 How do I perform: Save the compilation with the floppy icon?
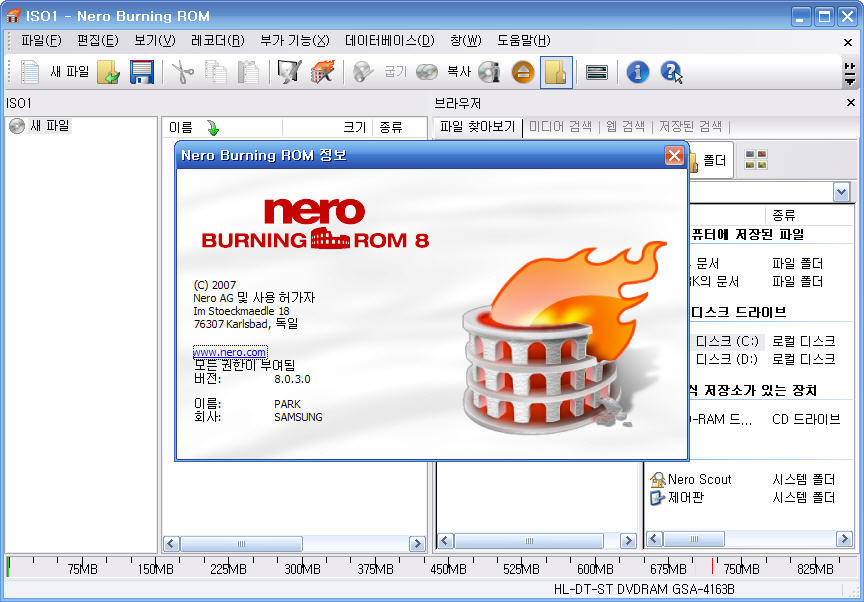(142, 72)
